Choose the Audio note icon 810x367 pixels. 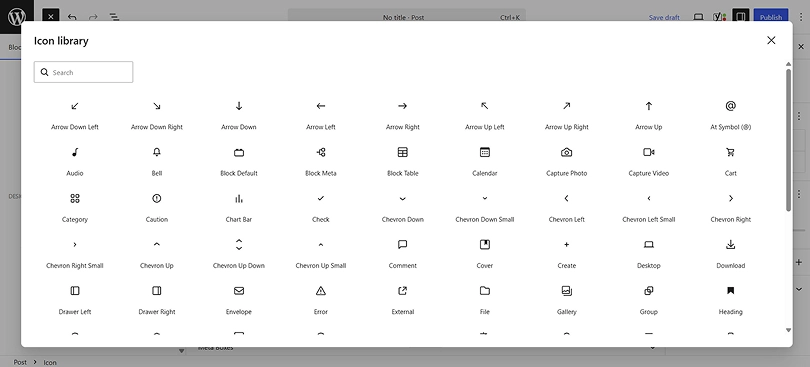pyautogui.click(x=75, y=152)
